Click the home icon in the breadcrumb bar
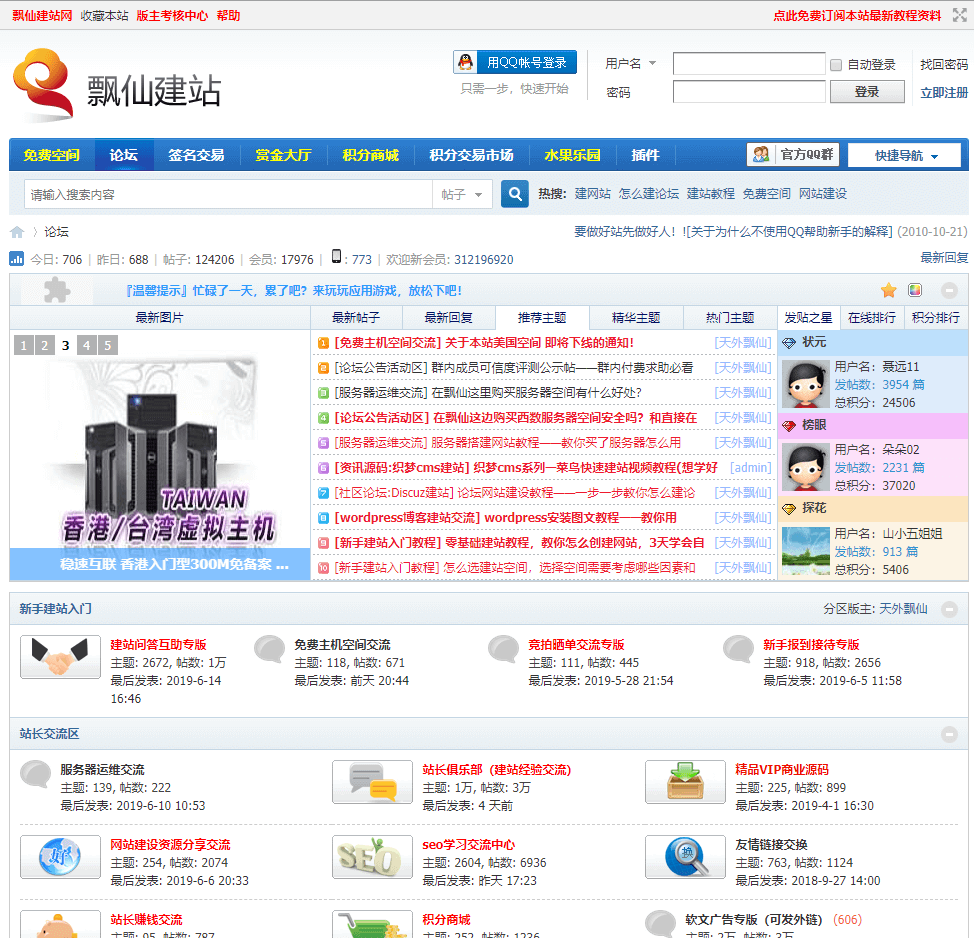Image resolution: width=974 pixels, height=938 pixels. (16, 231)
